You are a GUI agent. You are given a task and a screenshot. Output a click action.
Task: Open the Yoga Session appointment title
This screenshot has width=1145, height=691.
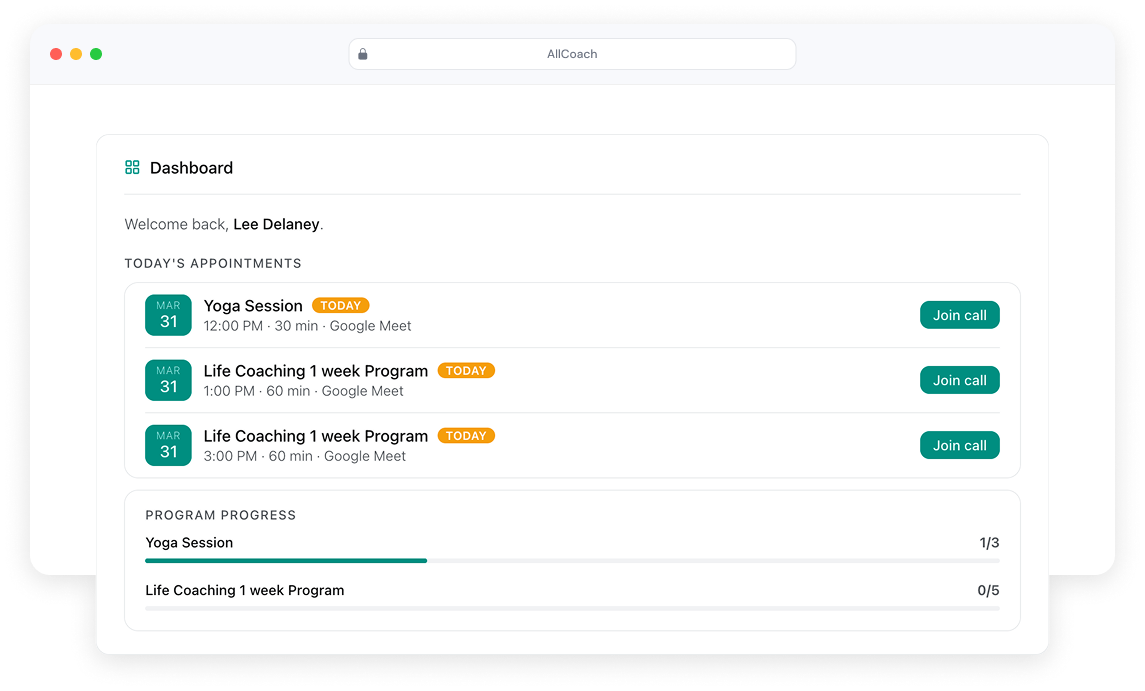pos(253,306)
